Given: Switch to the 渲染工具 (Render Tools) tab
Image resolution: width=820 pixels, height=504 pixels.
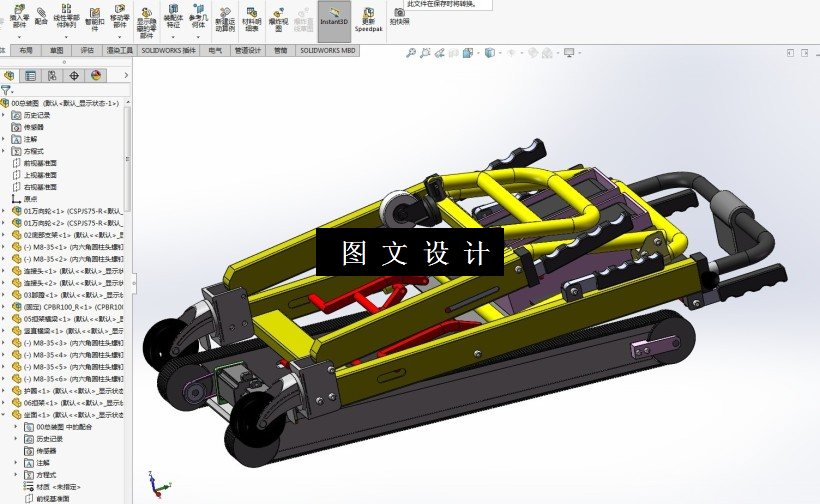Looking at the screenshot, I should pyautogui.click(x=120, y=50).
